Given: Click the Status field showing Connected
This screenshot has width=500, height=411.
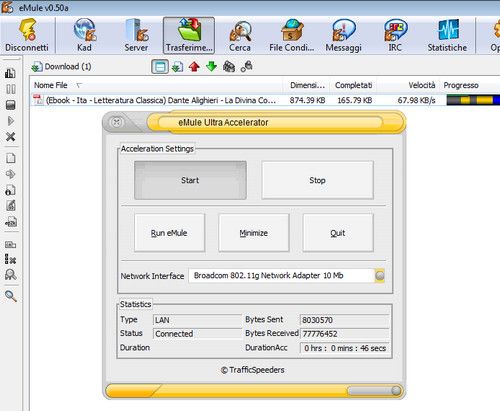Looking at the screenshot, I should pyautogui.click(x=197, y=334).
